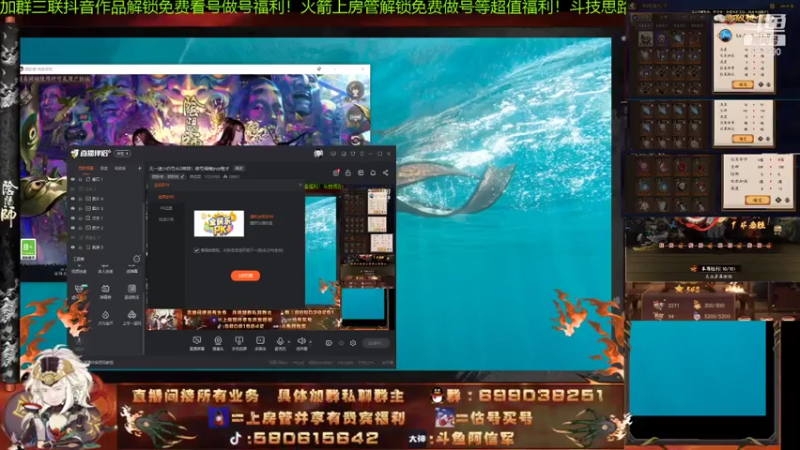
Task: Open the toolbox circular manage icon
Action: (137, 259)
